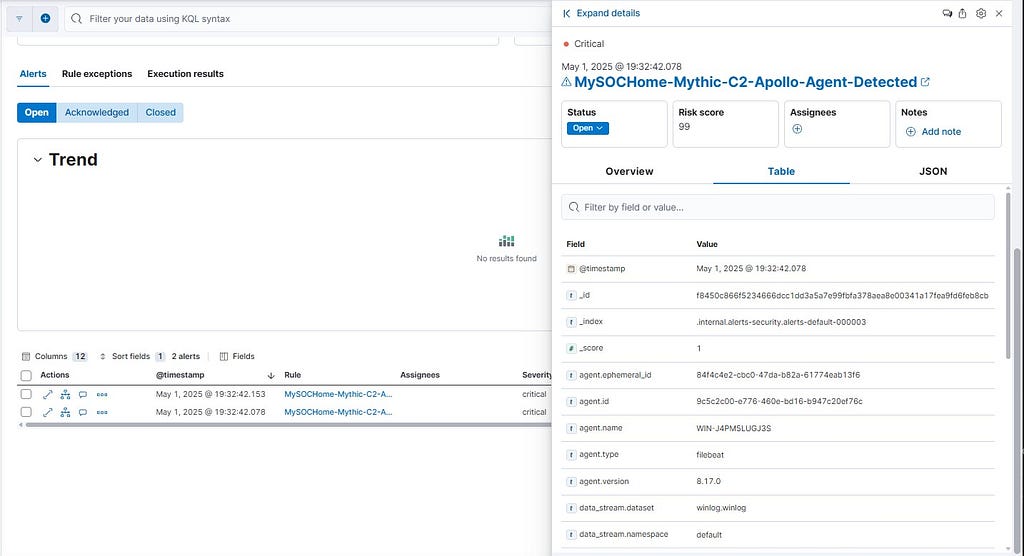Click the agent.type field type icon

coord(571,455)
